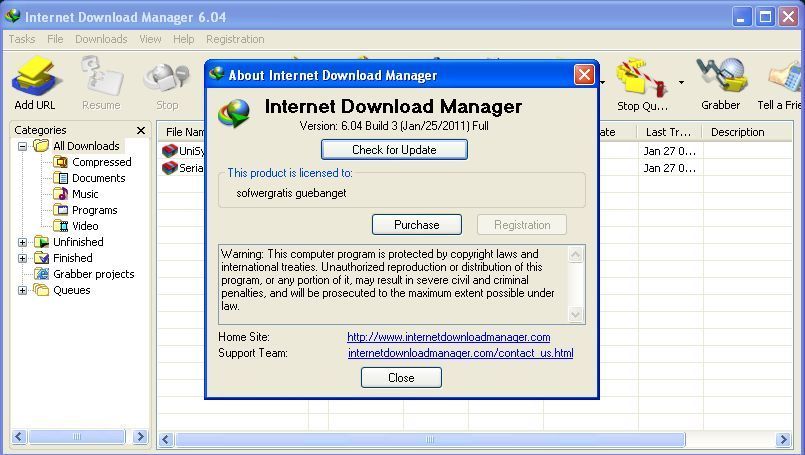
Task: Click download list horizontal scrollbar thumb
Action: pyautogui.click(x=430, y=440)
